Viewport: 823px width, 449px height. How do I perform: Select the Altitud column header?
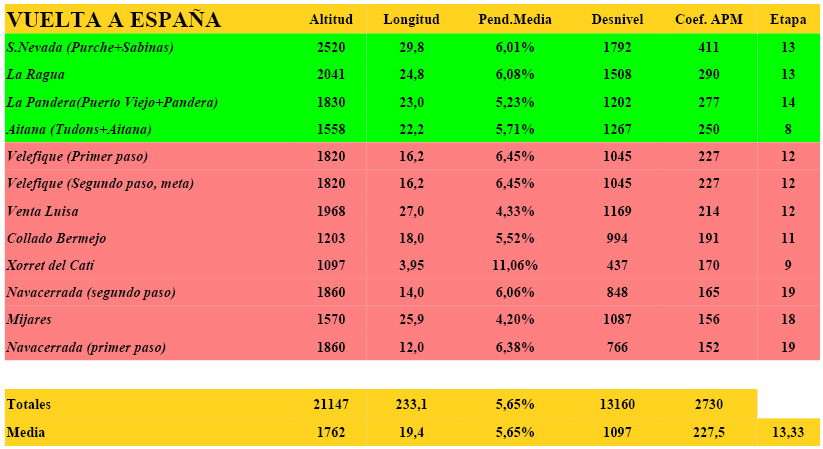click(x=330, y=20)
